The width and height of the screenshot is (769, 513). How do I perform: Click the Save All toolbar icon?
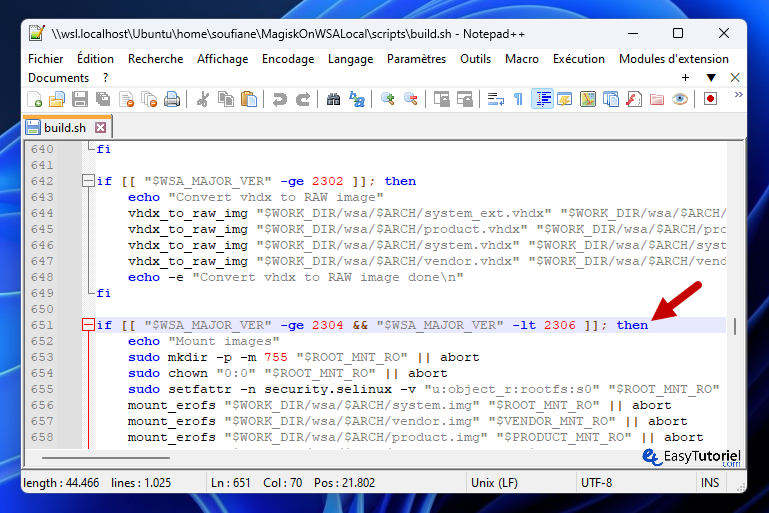[103, 100]
